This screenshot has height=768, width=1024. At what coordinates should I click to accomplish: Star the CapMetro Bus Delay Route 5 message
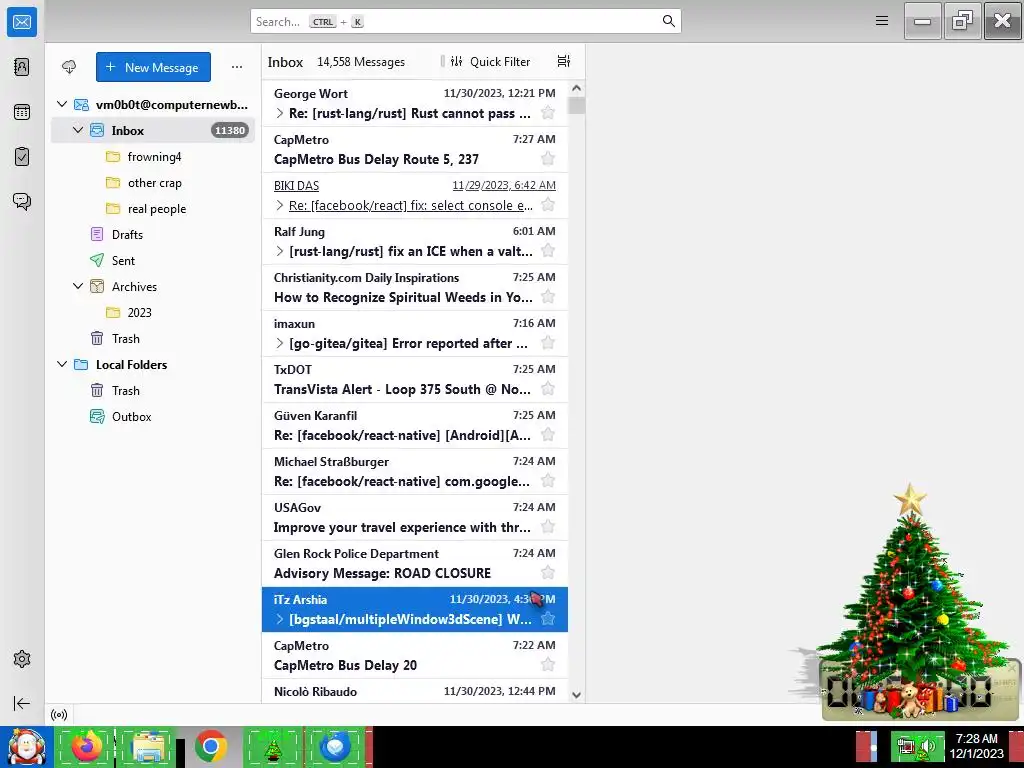[x=548, y=159]
